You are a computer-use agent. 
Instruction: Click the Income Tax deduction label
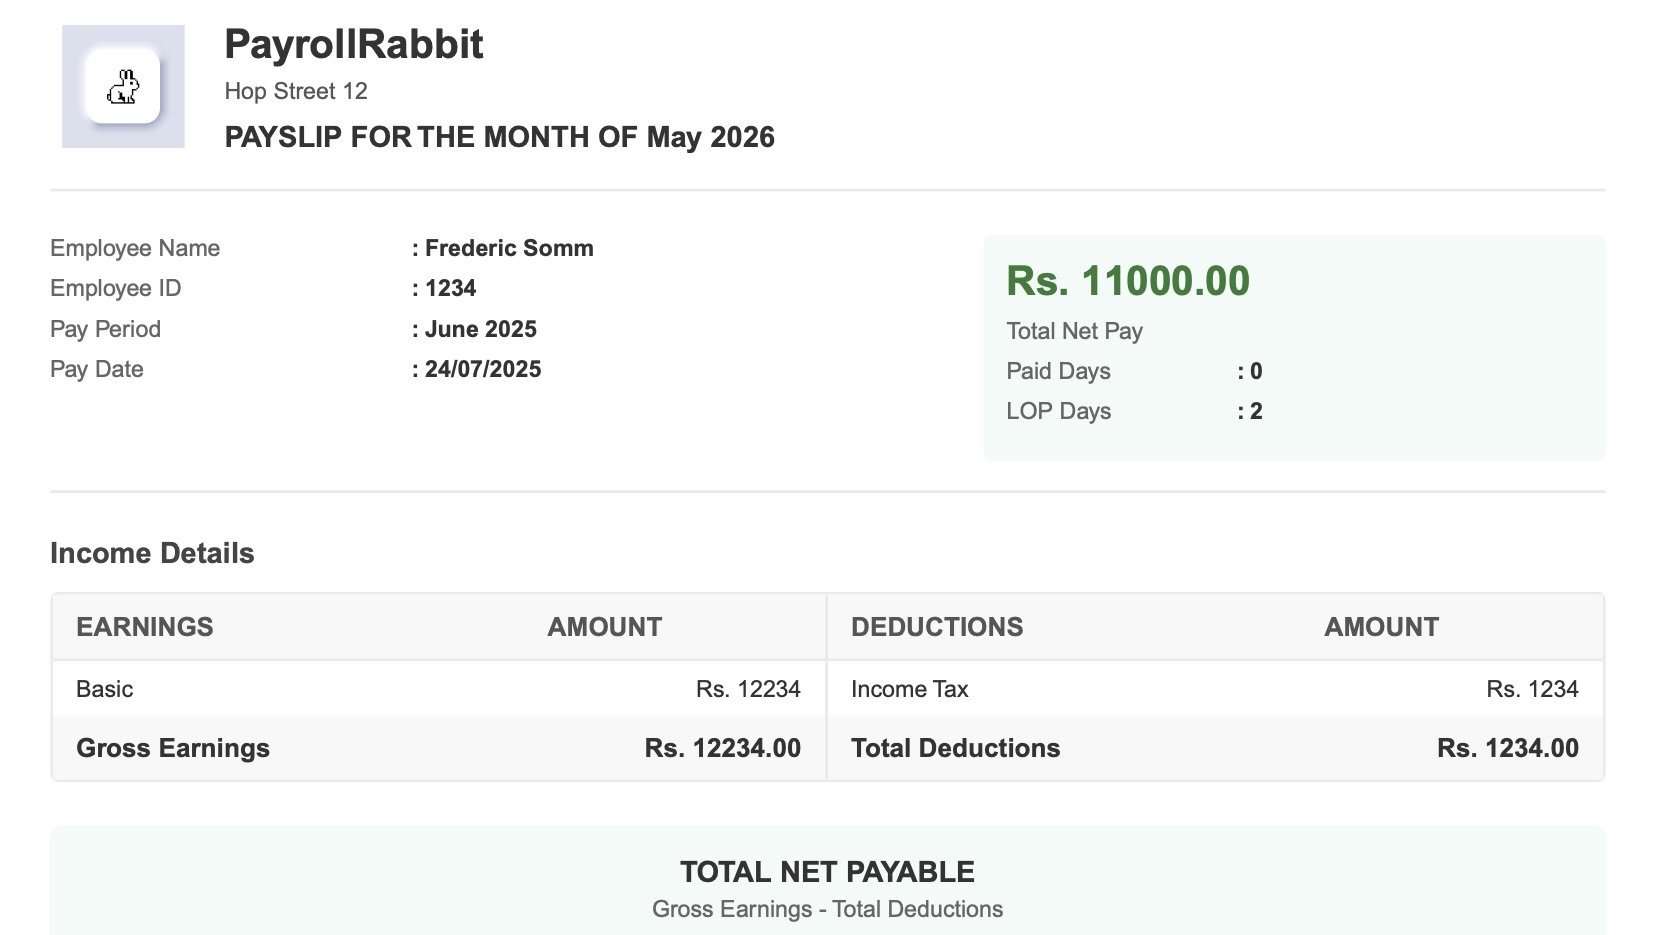(909, 689)
